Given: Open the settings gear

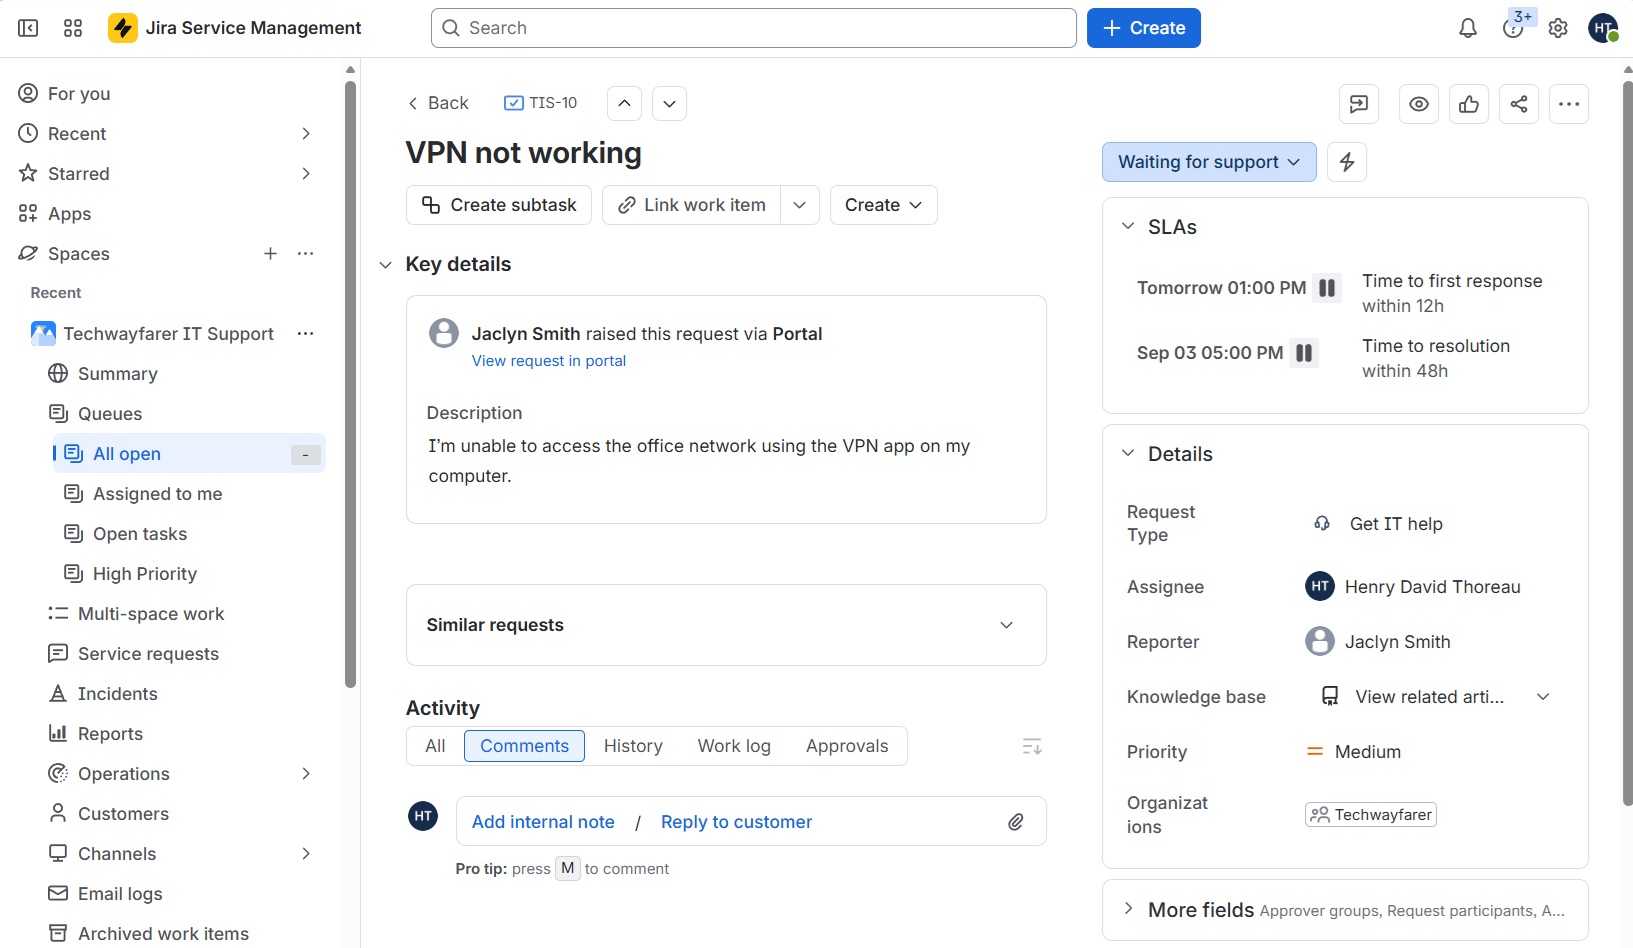Looking at the screenshot, I should (1558, 28).
